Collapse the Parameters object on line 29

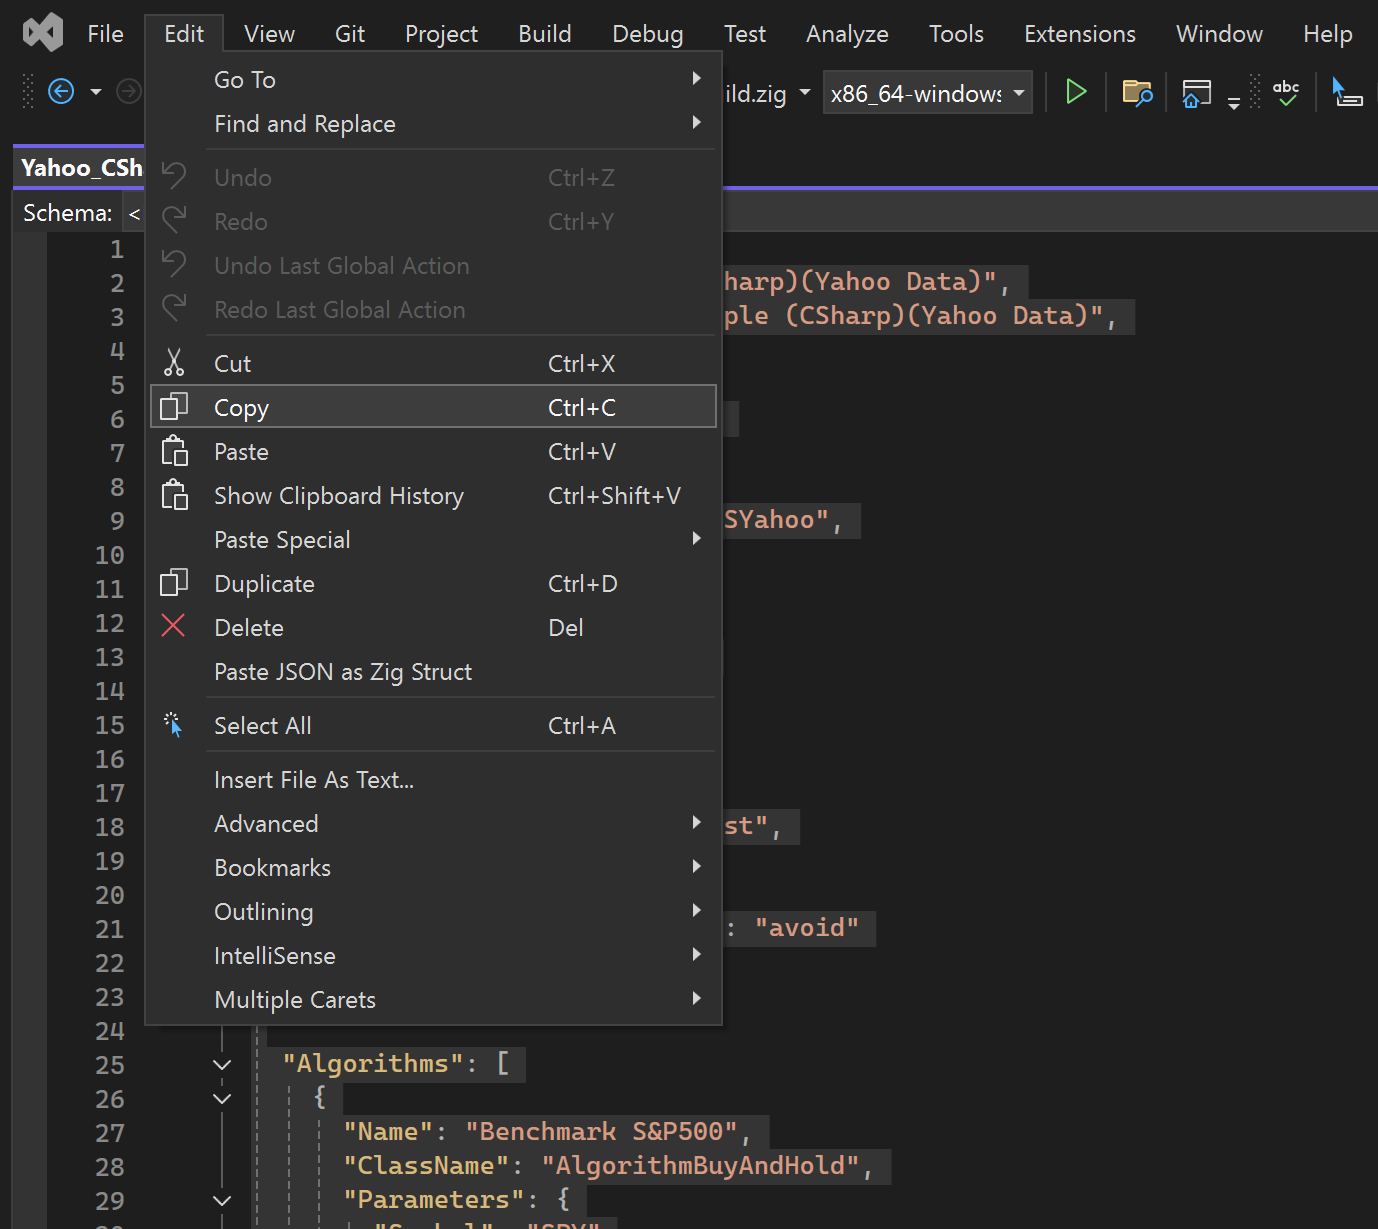pos(222,1200)
